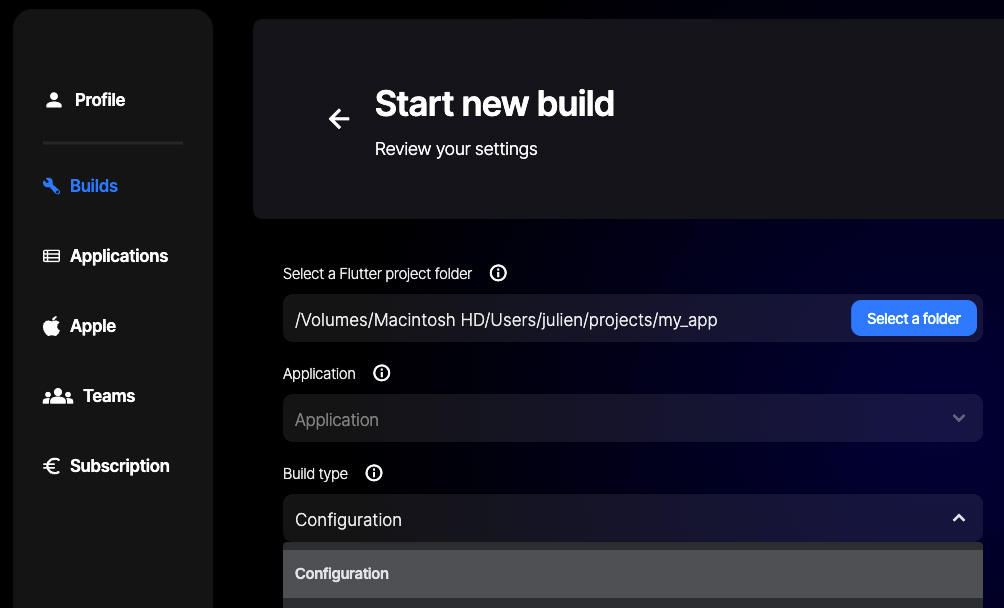Show info icon next to Build type
The height and width of the screenshot is (608, 1004).
[x=374, y=473]
